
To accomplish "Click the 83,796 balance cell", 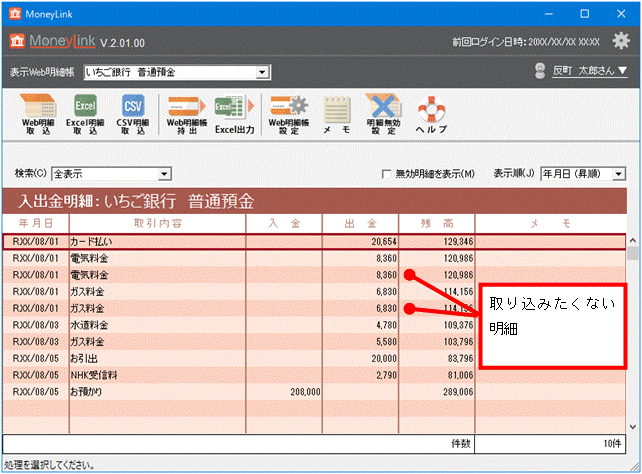I will pyautogui.click(x=437, y=359).
